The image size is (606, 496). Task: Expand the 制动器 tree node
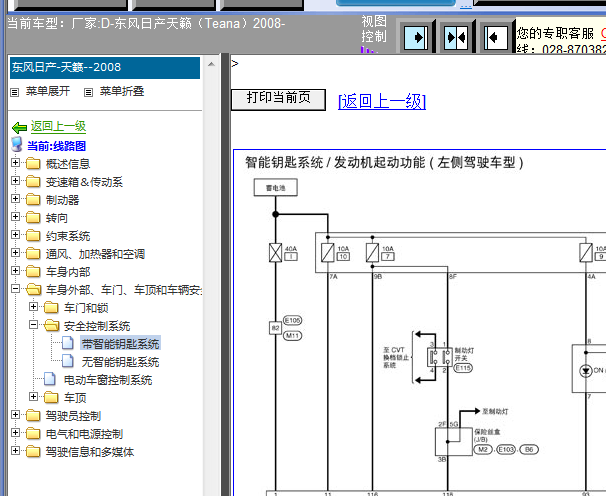[x=15, y=198]
